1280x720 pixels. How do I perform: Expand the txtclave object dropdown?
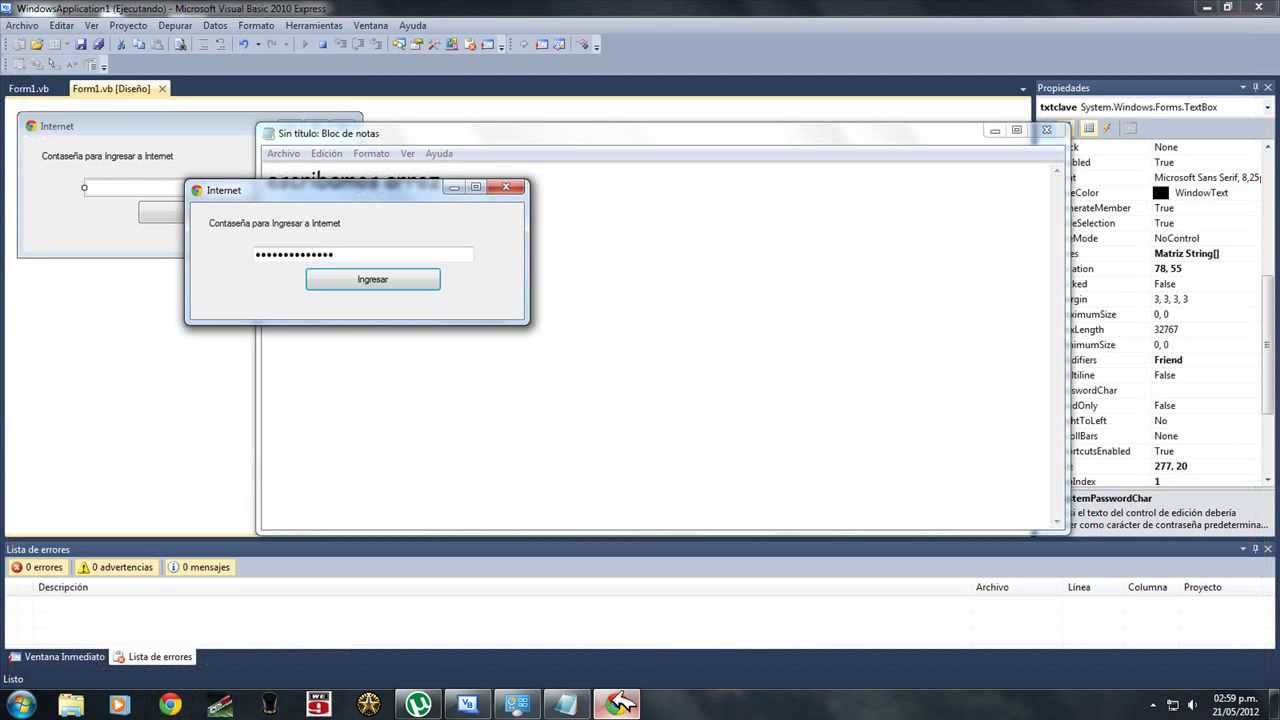1267,107
